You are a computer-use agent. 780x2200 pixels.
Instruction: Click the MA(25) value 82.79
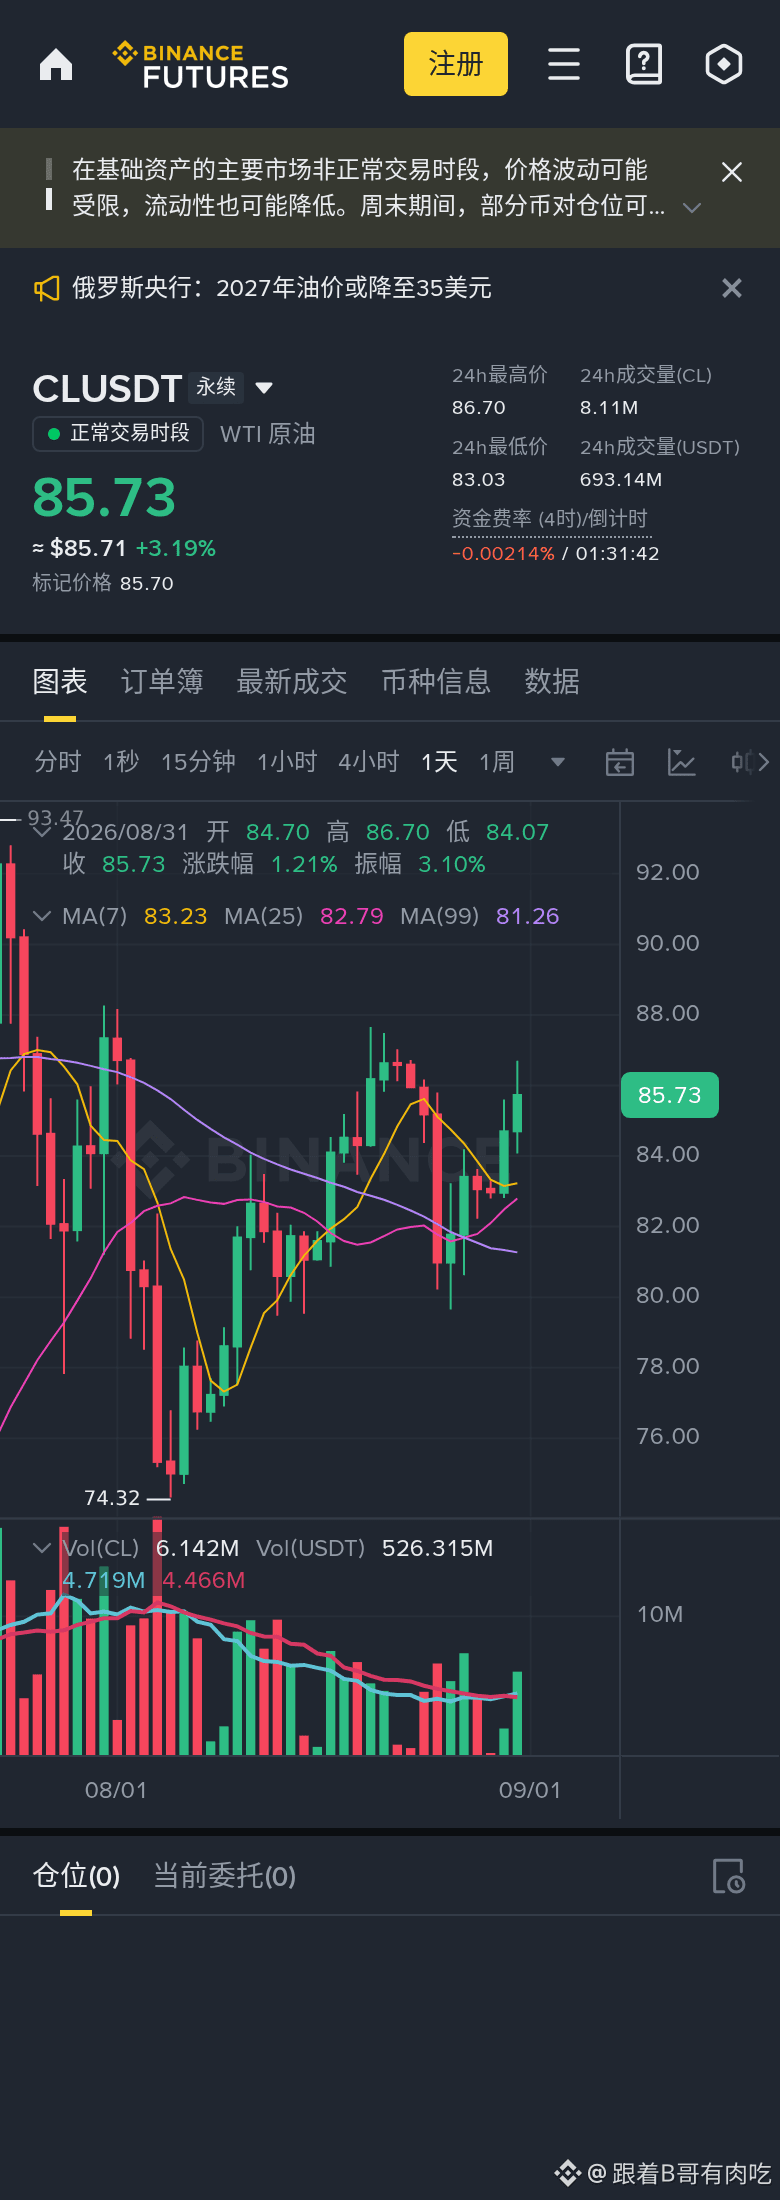[352, 916]
